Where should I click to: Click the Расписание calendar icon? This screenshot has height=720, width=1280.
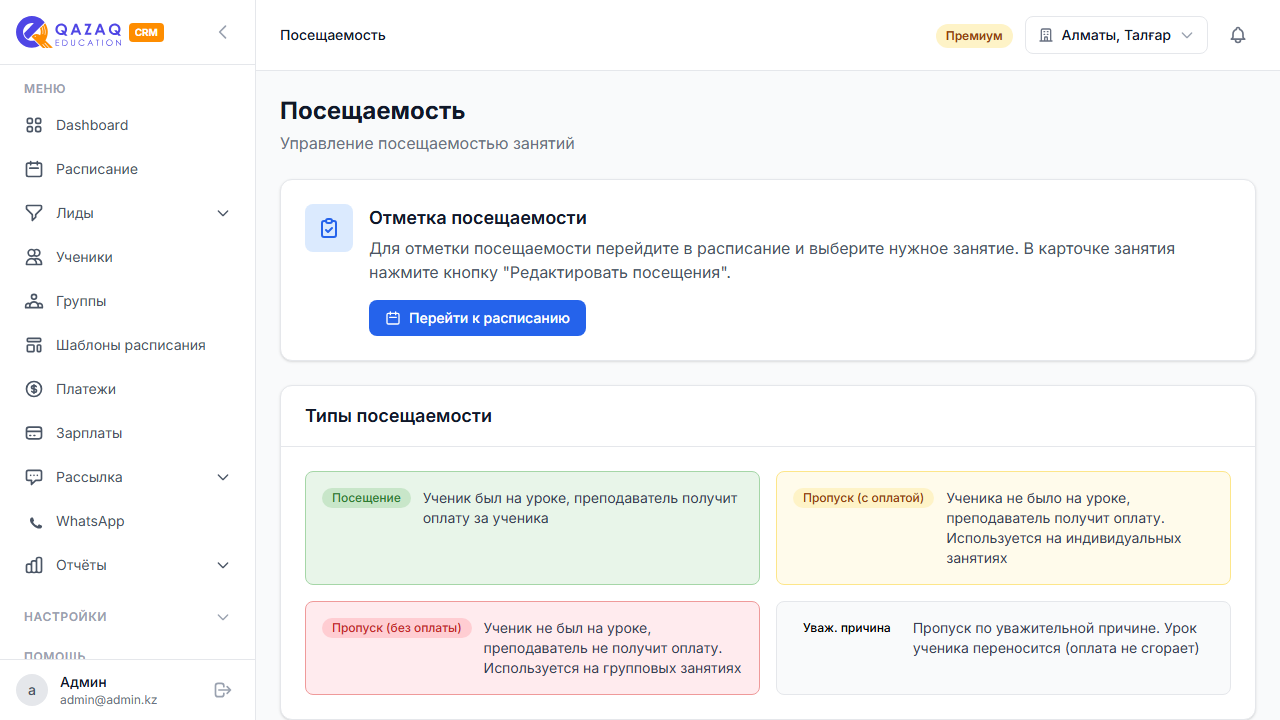click(x=34, y=169)
